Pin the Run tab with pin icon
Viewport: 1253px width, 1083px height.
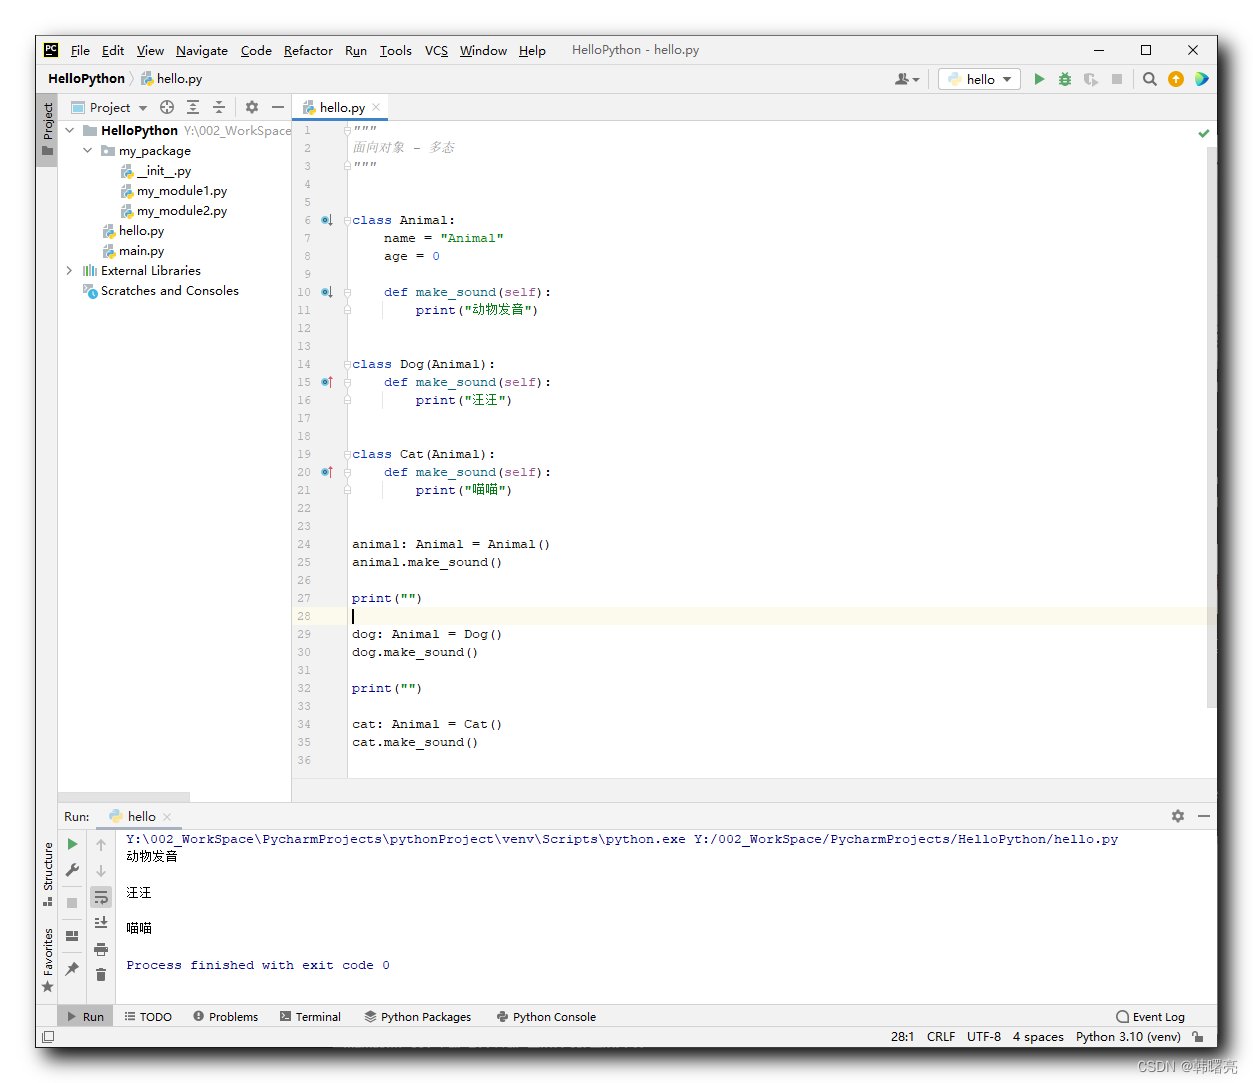[72, 969]
